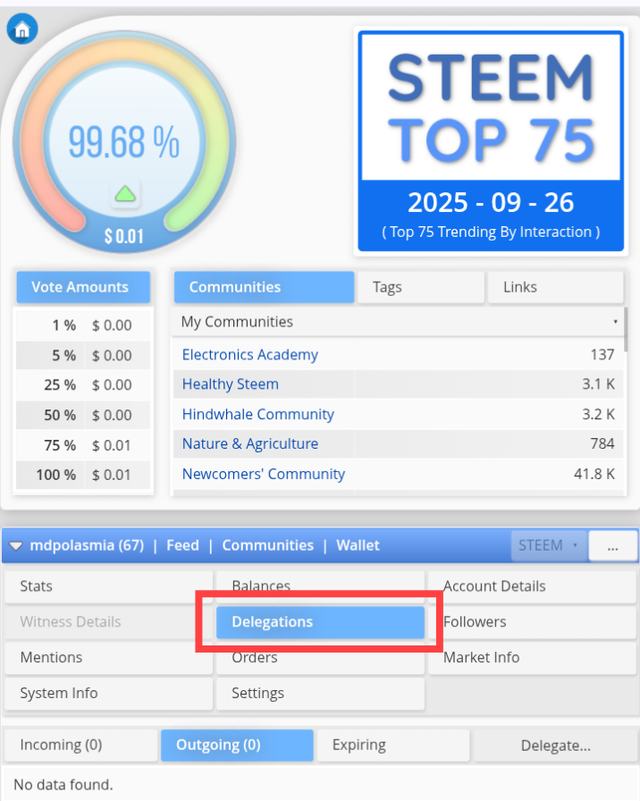Switch to the Tags tab
Image resolution: width=640 pixels, height=801 pixels.
click(x=421, y=287)
